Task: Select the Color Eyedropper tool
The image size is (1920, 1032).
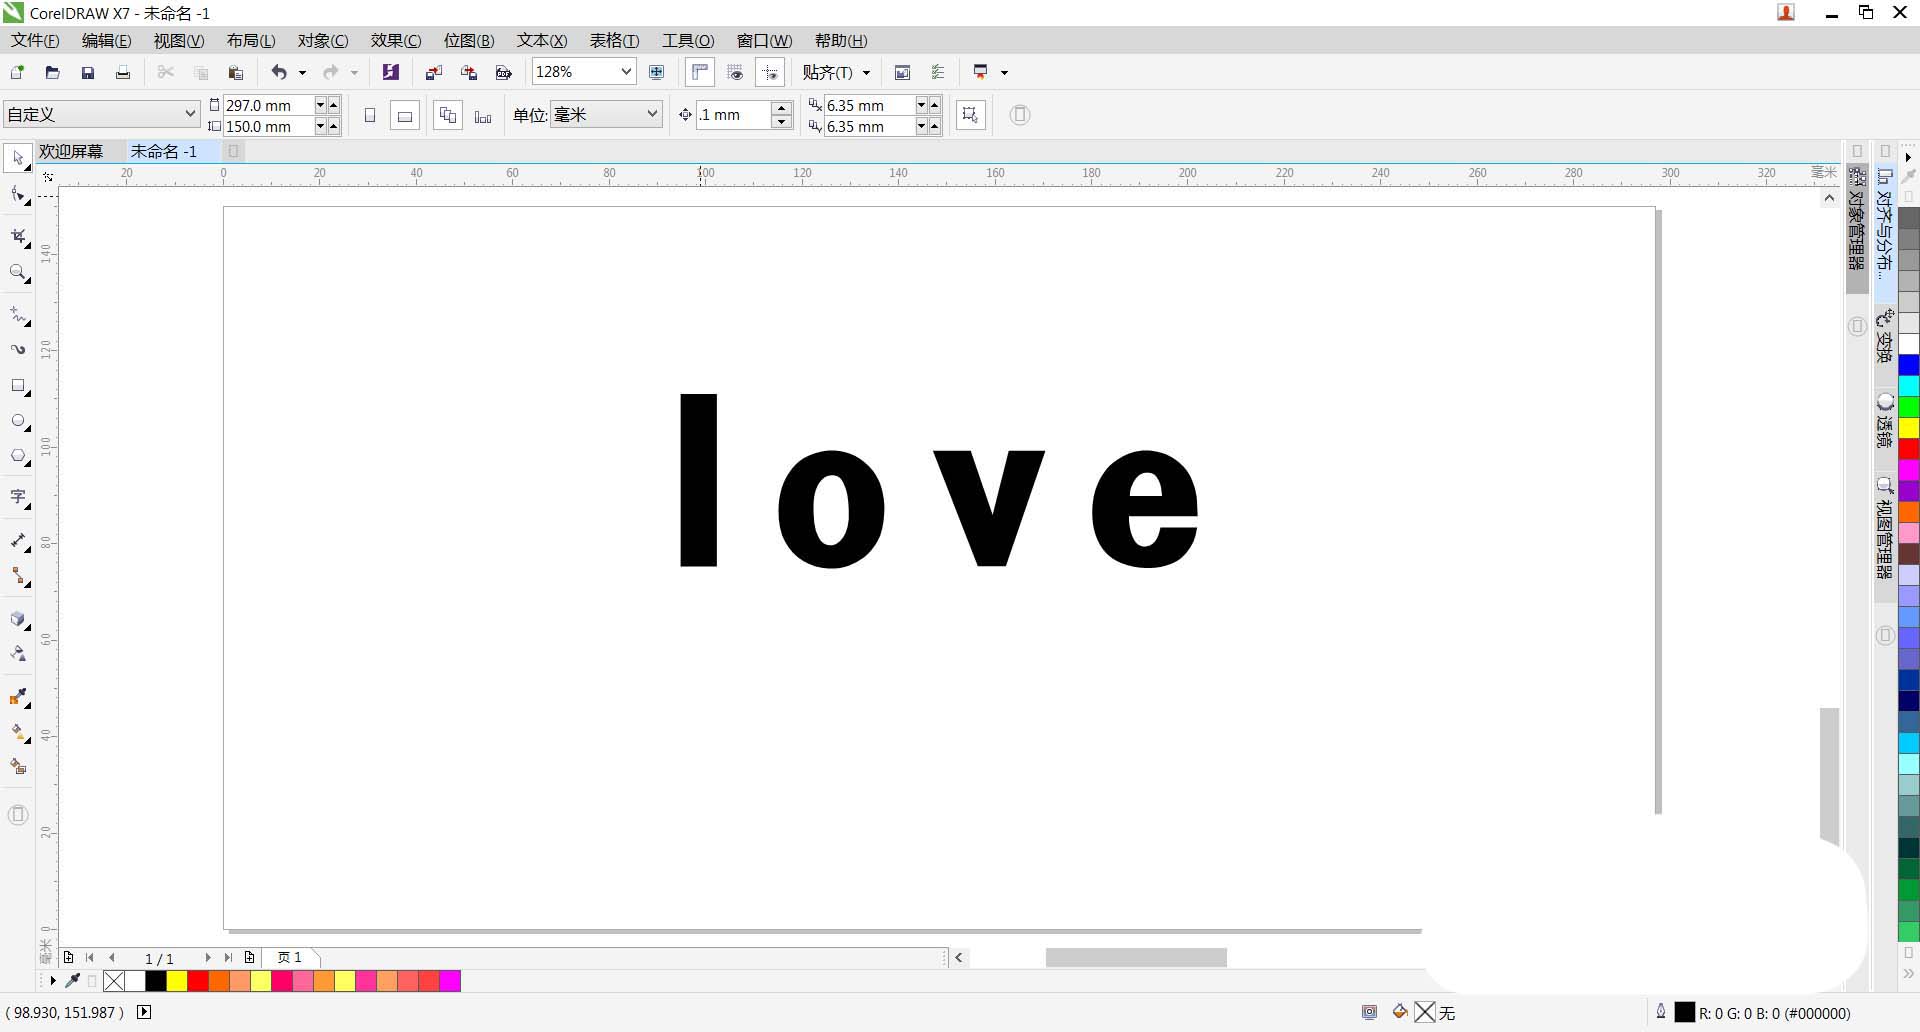Action: (18, 697)
